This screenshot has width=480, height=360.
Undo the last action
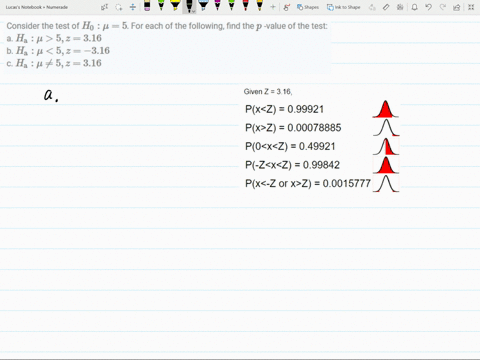429,7
